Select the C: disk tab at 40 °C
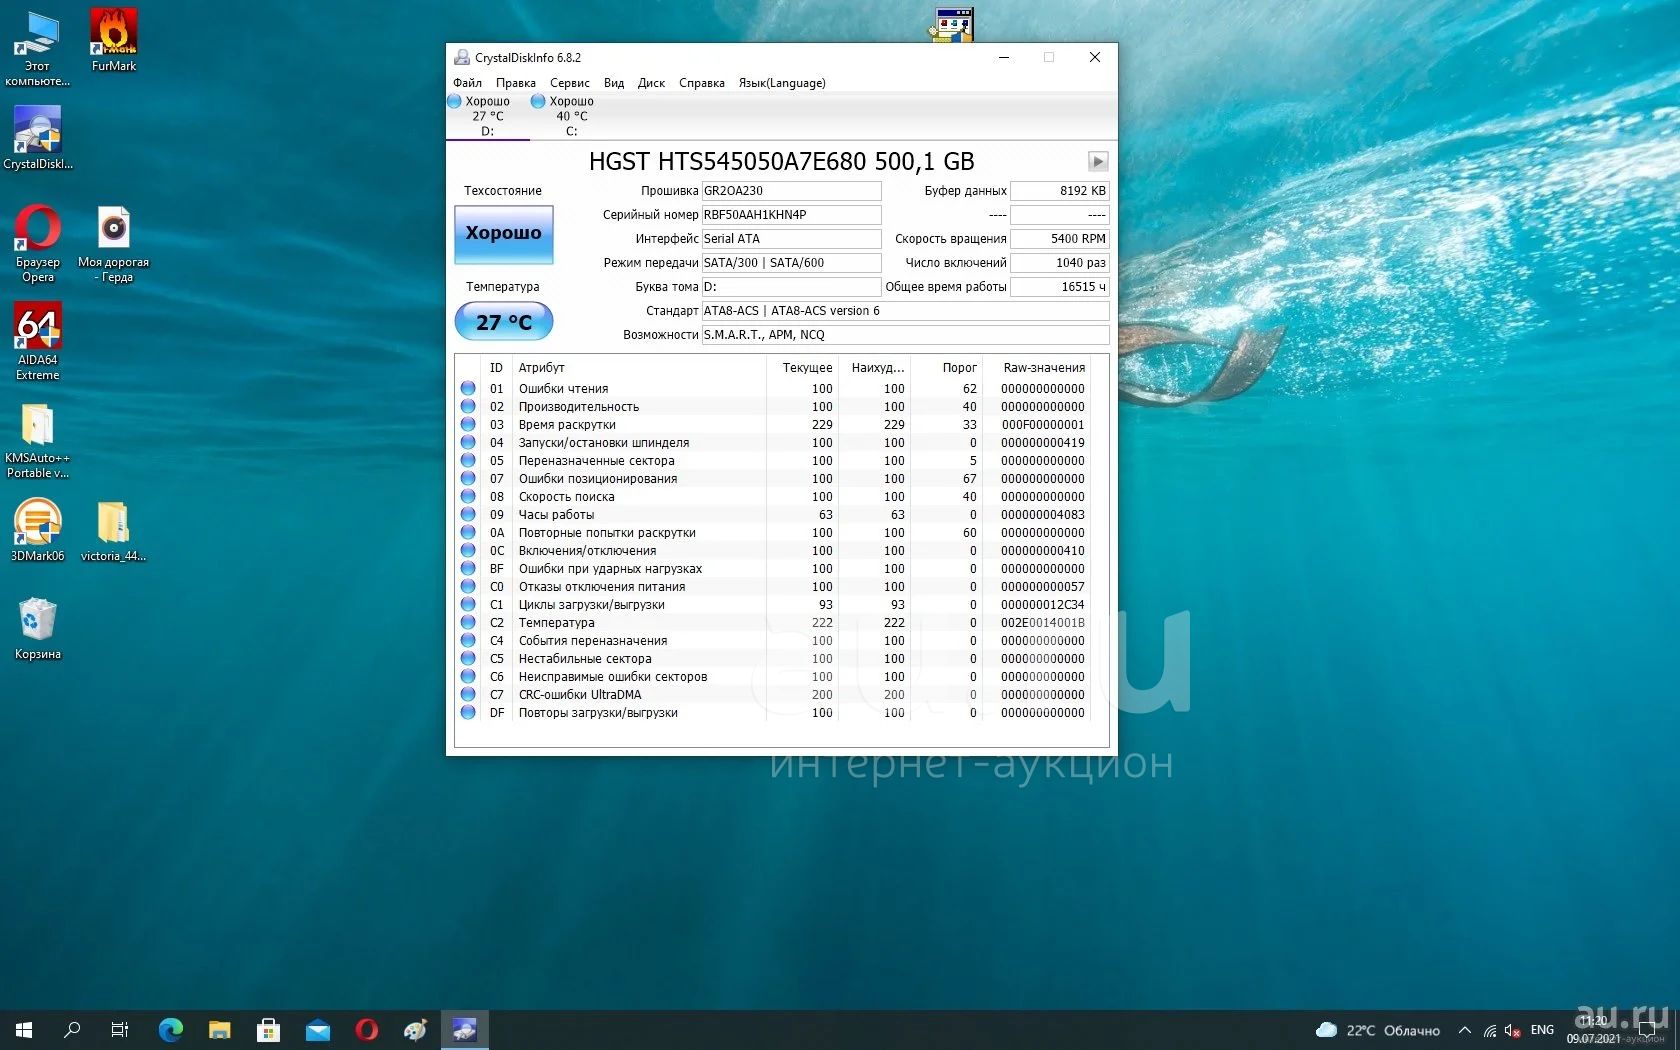This screenshot has height=1050, width=1680. pyautogui.click(x=572, y=116)
